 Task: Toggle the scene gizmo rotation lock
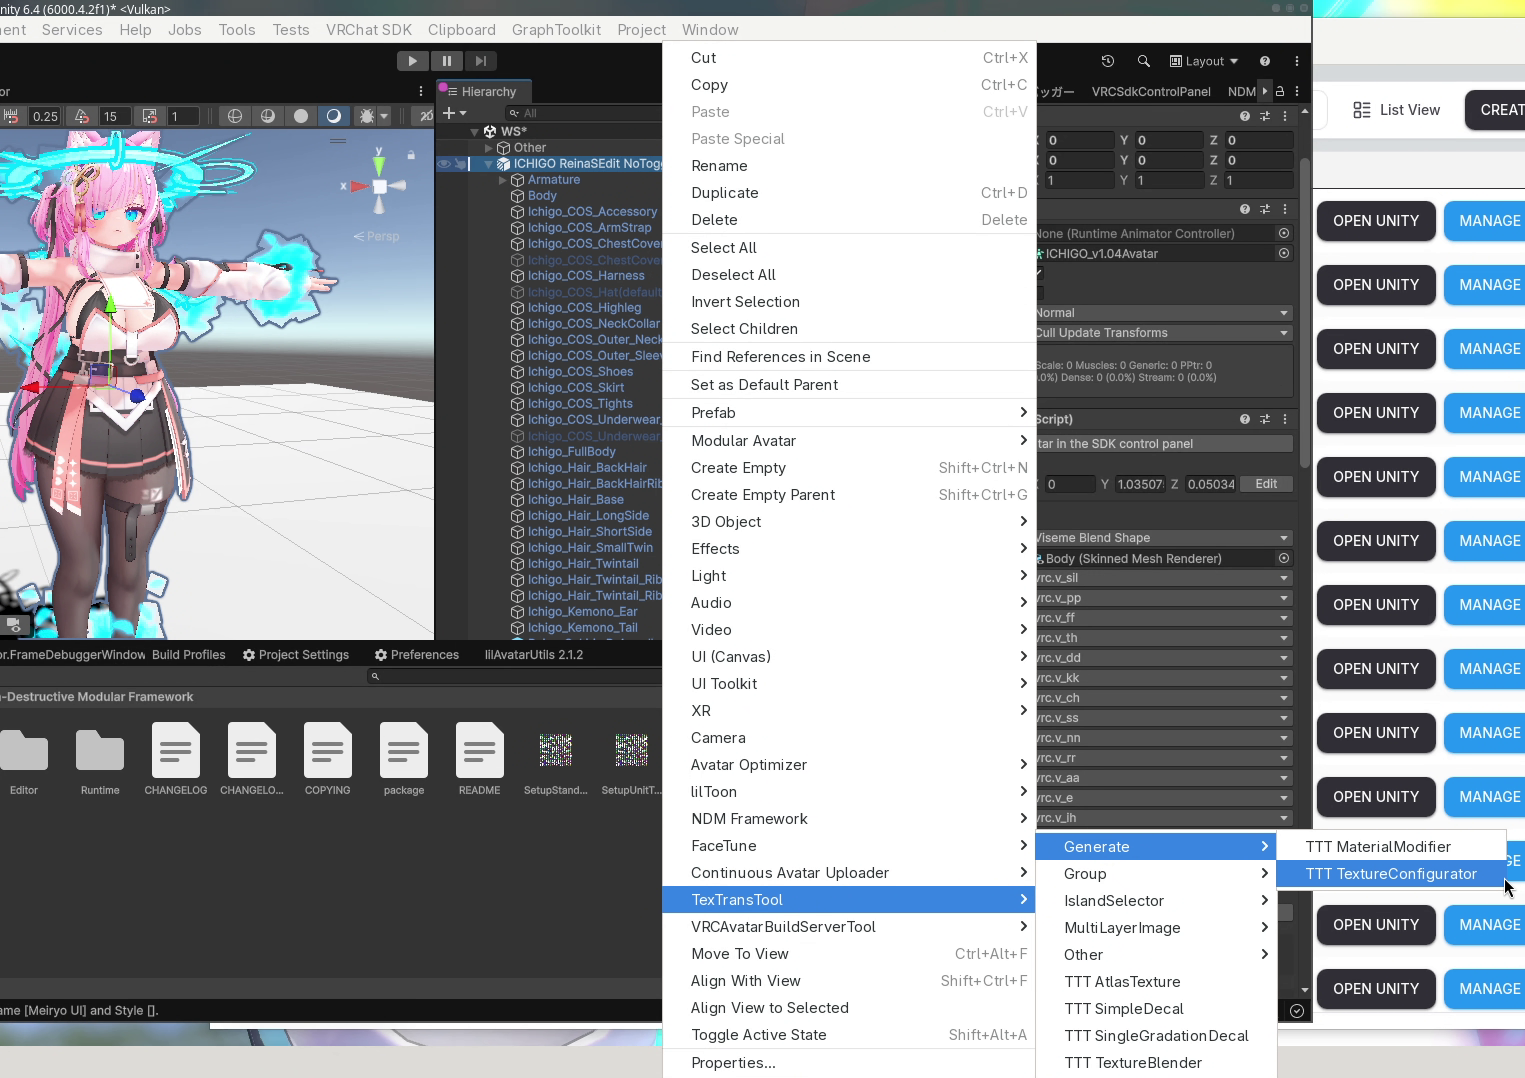(x=410, y=155)
